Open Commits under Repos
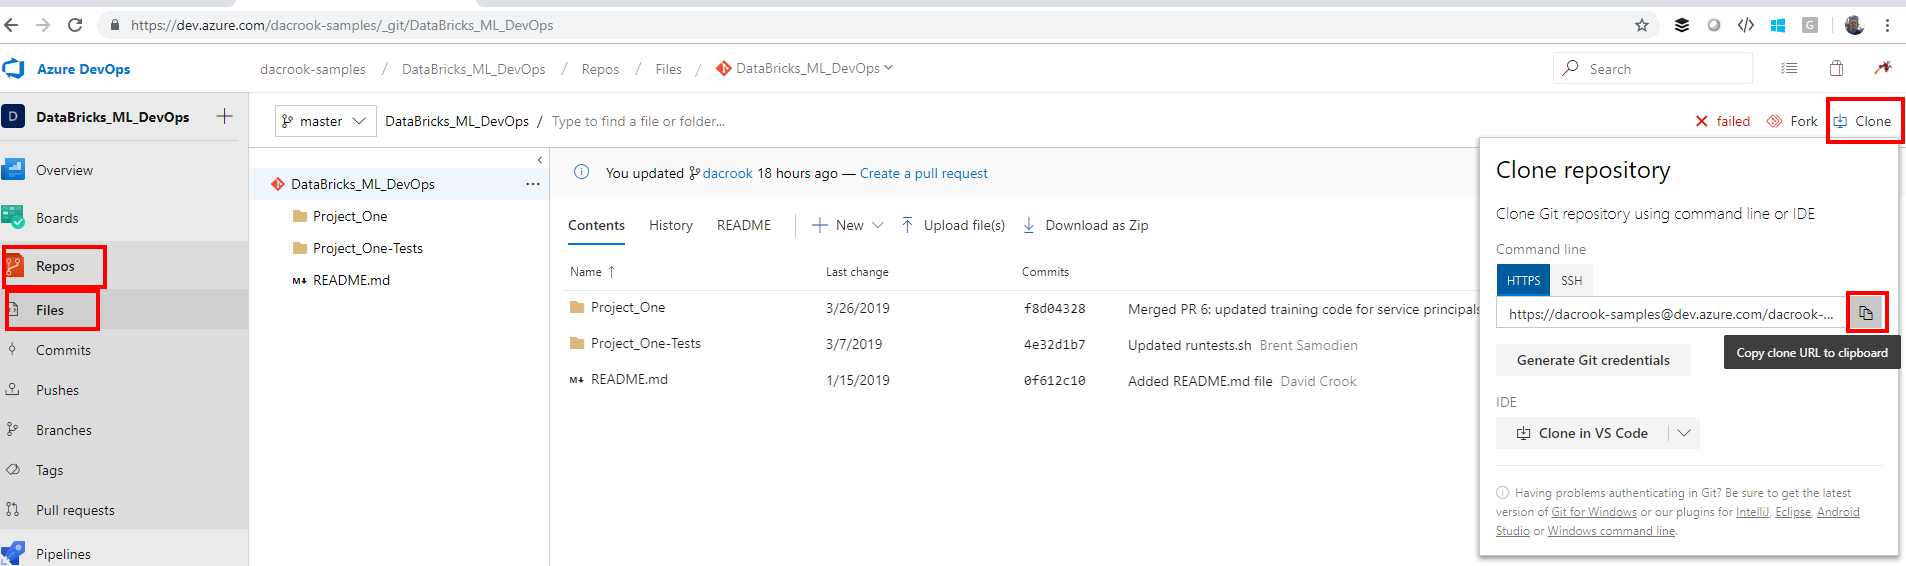Screen dimensions: 1906x566 coord(63,350)
